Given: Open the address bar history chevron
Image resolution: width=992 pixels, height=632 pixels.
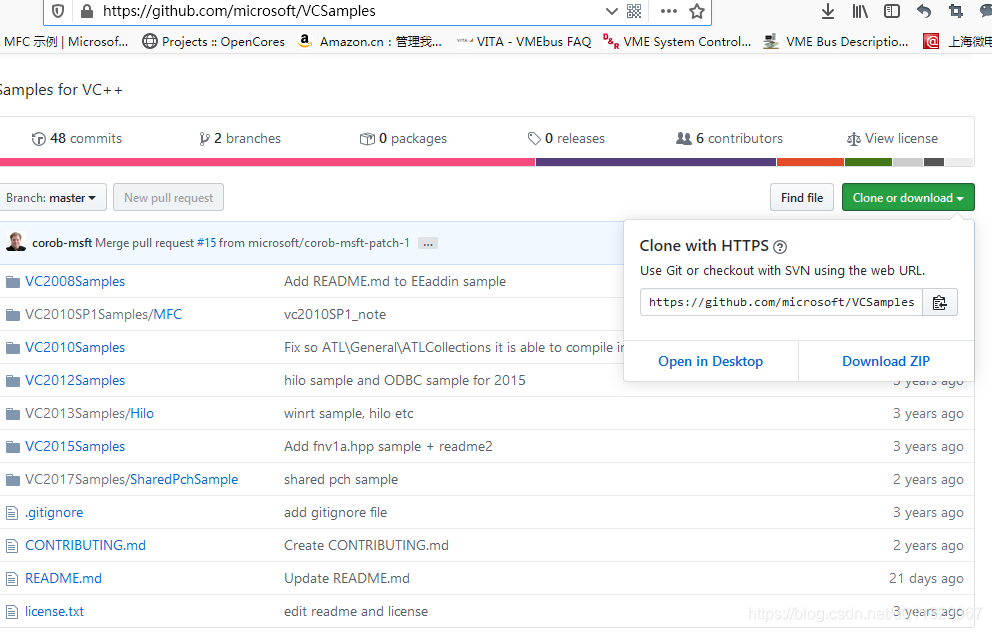Looking at the screenshot, I should click(612, 13).
